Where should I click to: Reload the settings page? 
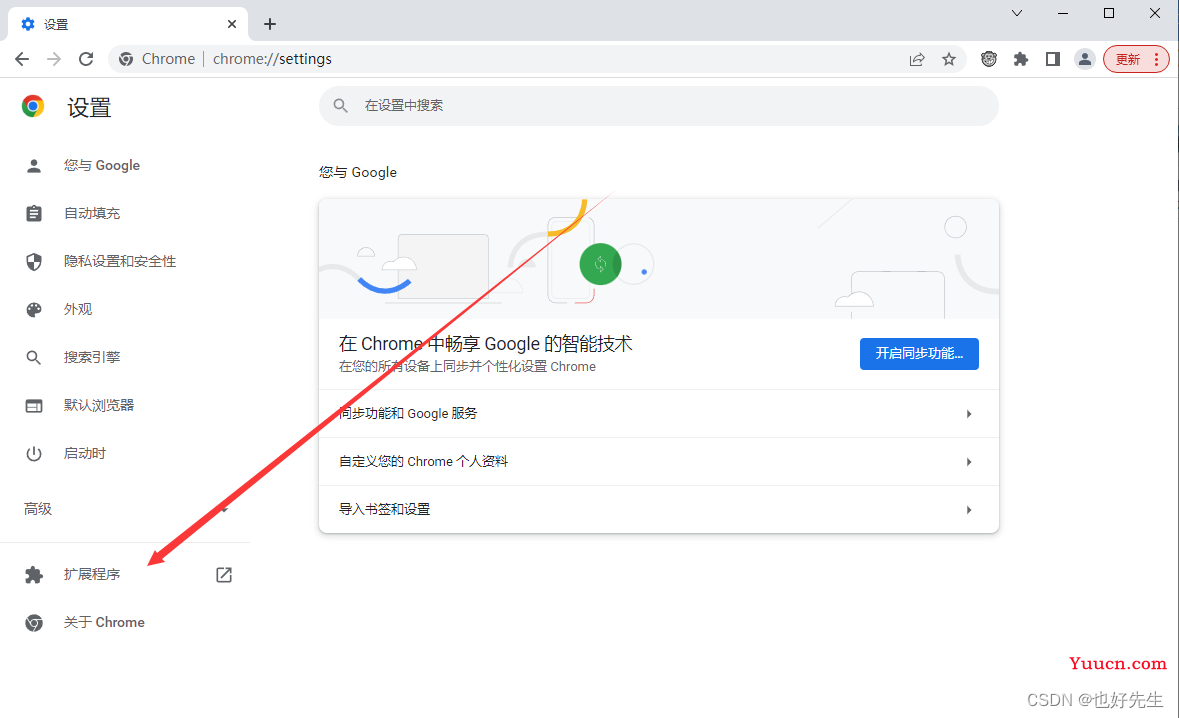[86, 59]
